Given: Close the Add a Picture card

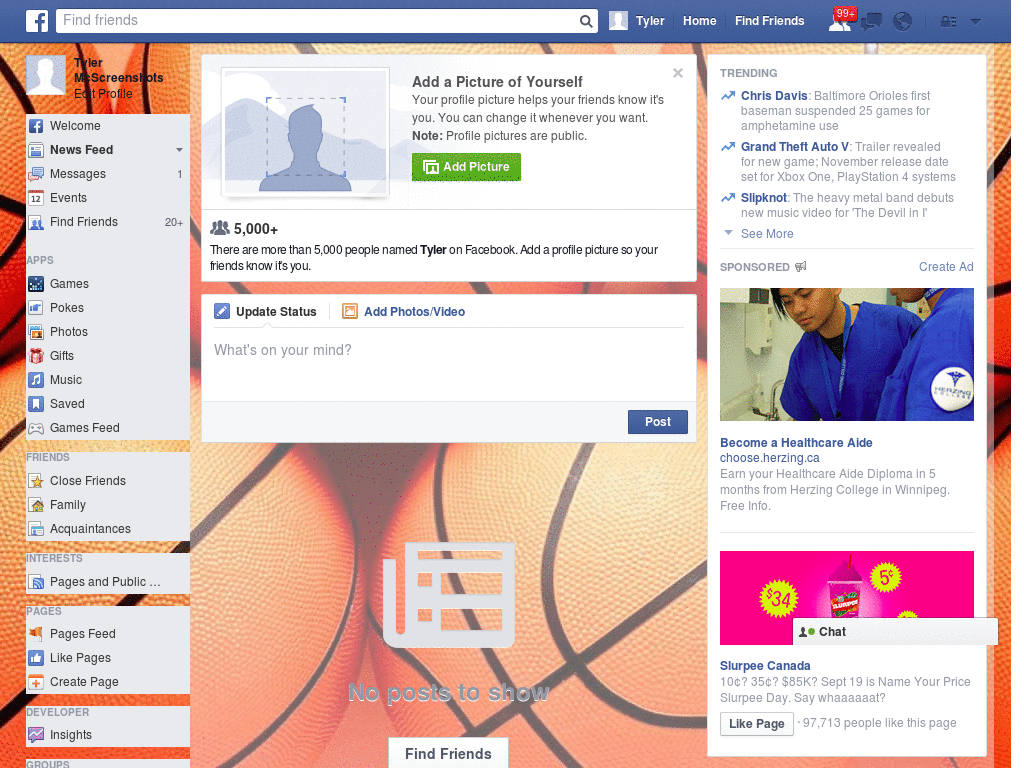Looking at the screenshot, I should pyautogui.click(x=678, y=73).
